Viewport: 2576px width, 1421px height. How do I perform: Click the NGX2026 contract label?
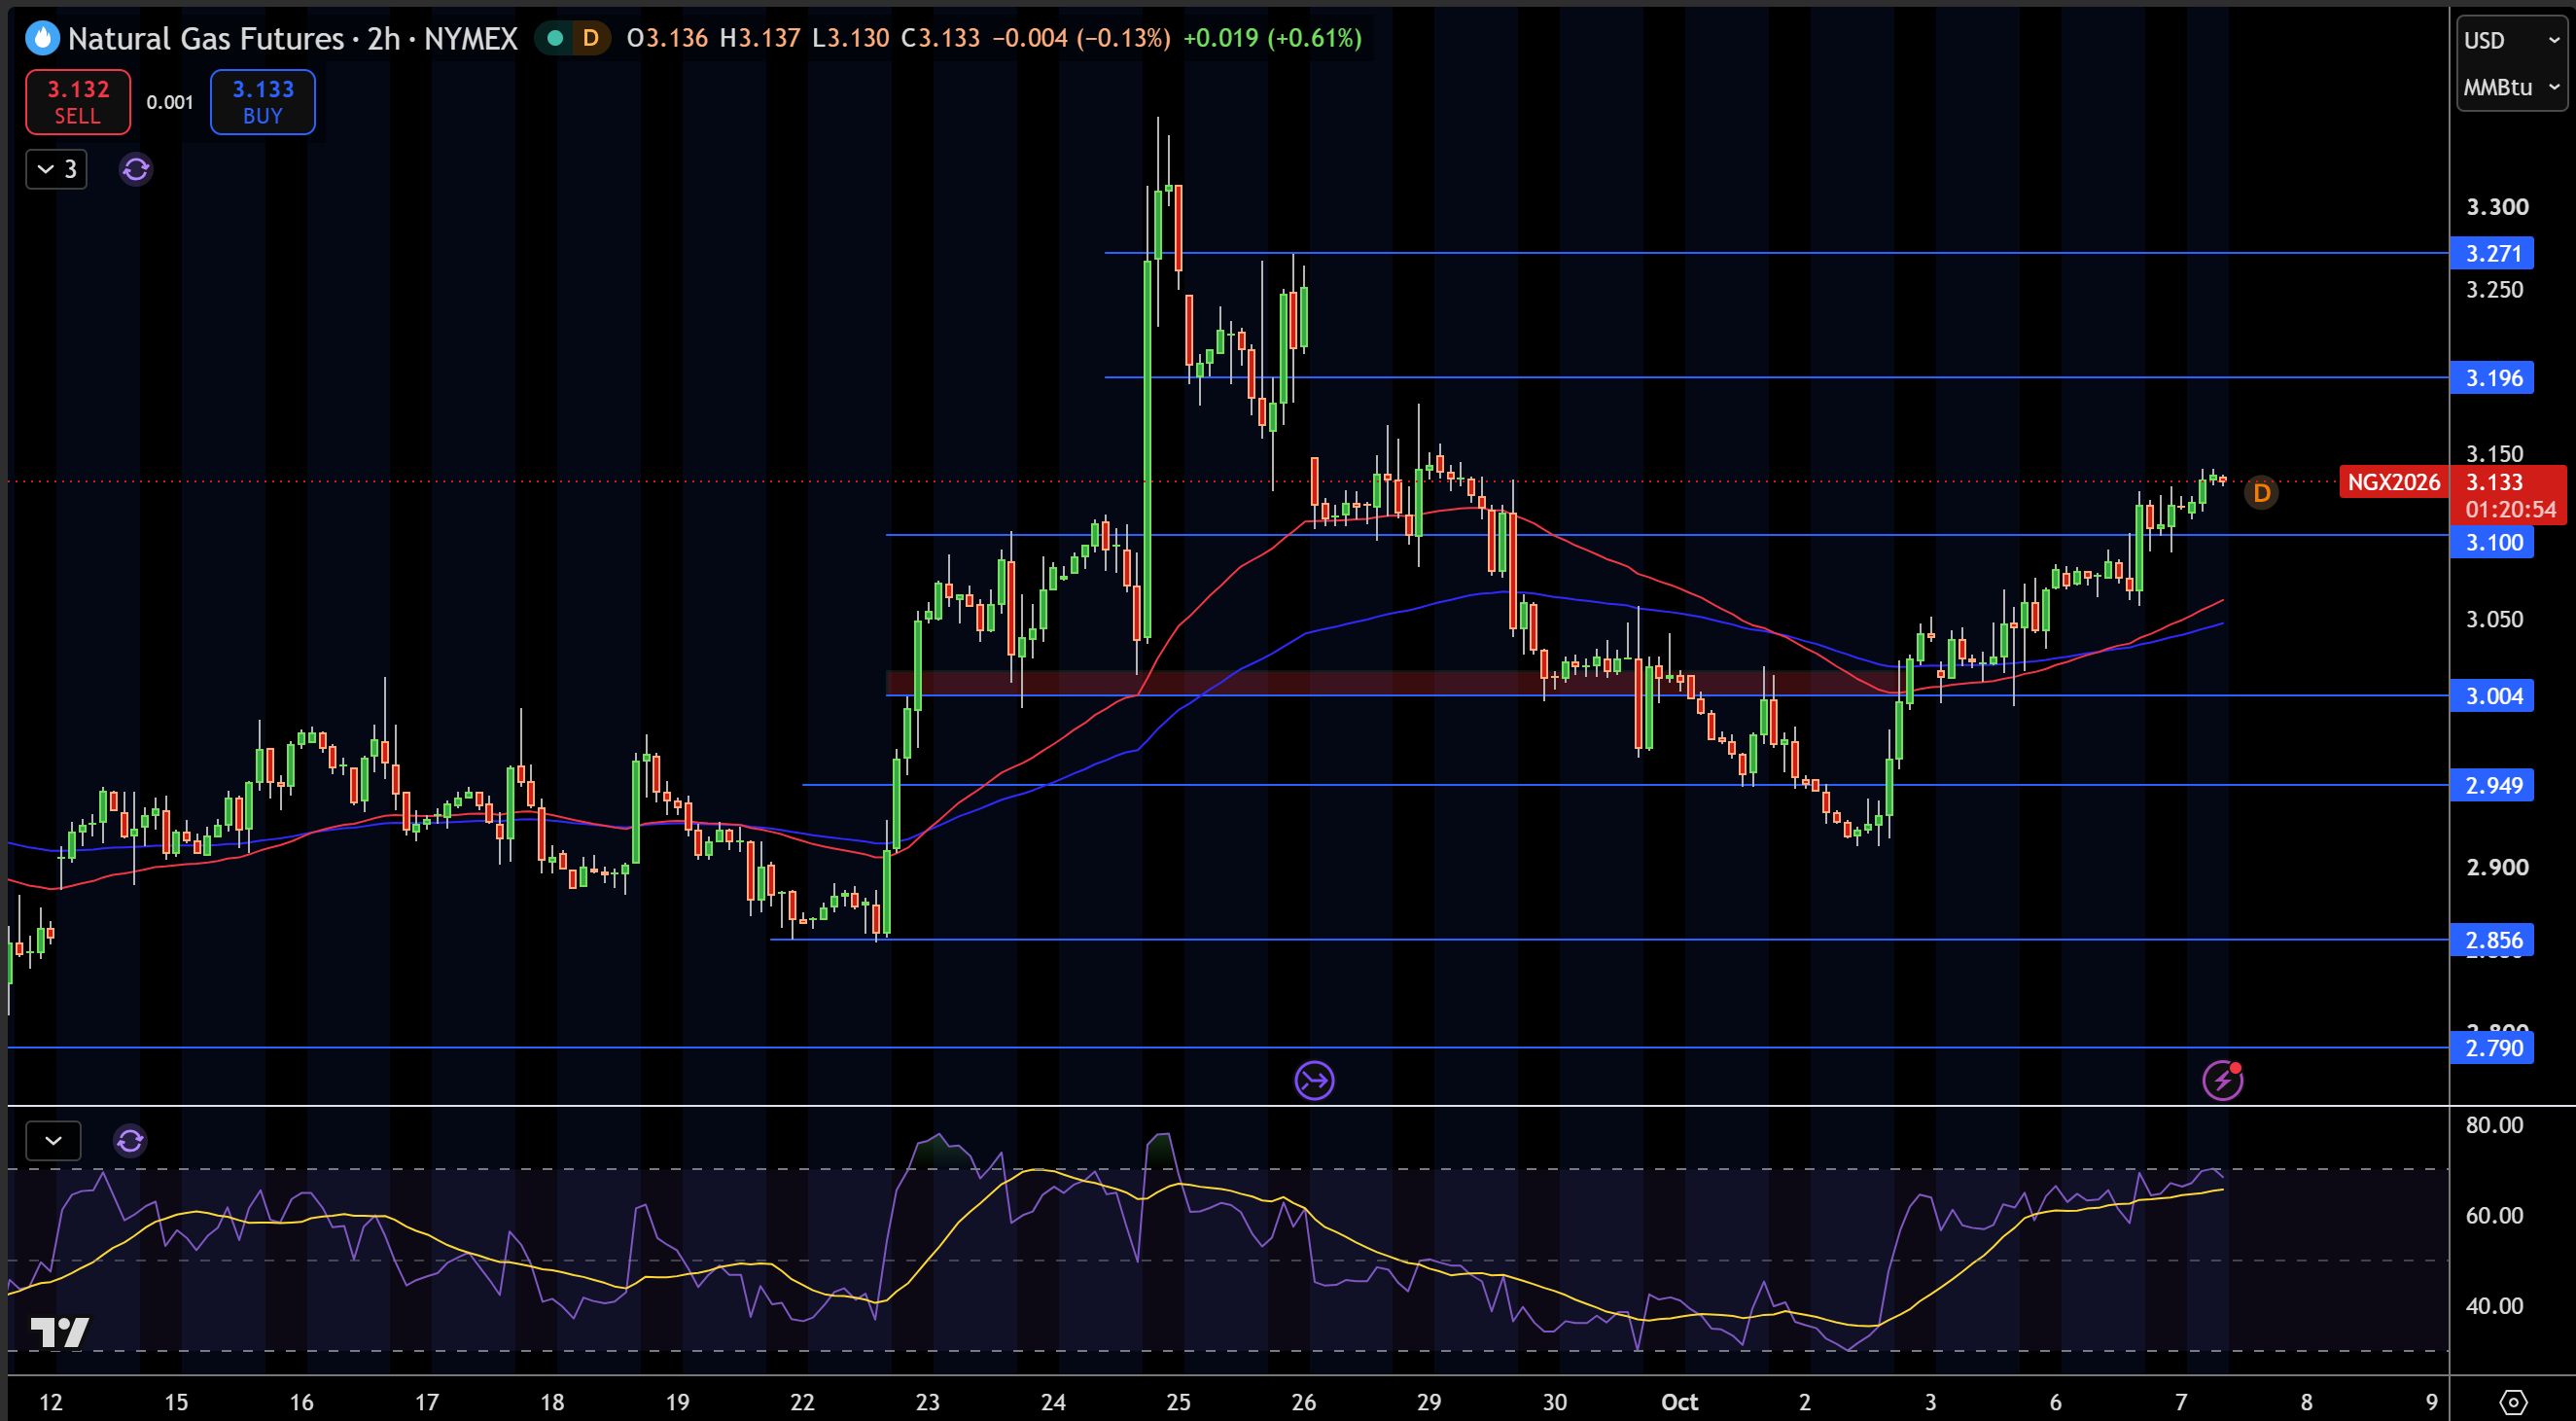pyautogui.click(x=2393, y=482)
